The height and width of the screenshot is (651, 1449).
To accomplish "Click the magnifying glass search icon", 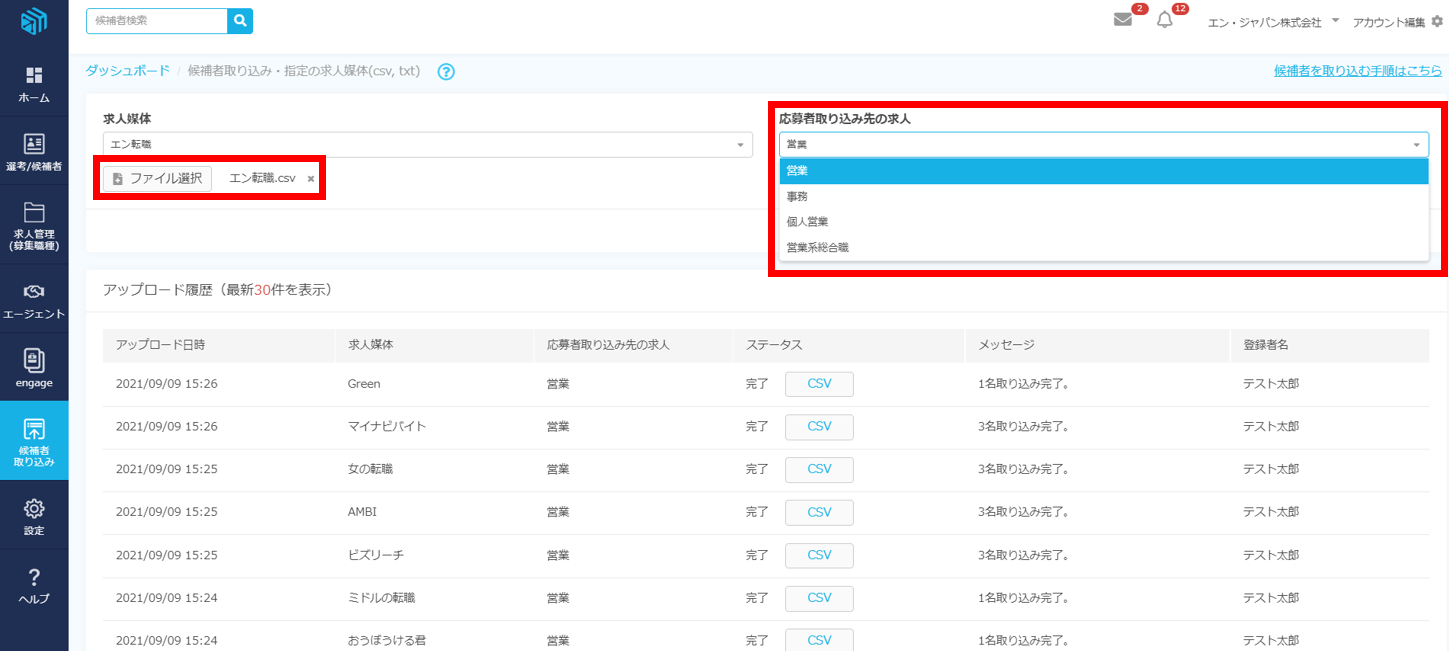I will 240,21.
